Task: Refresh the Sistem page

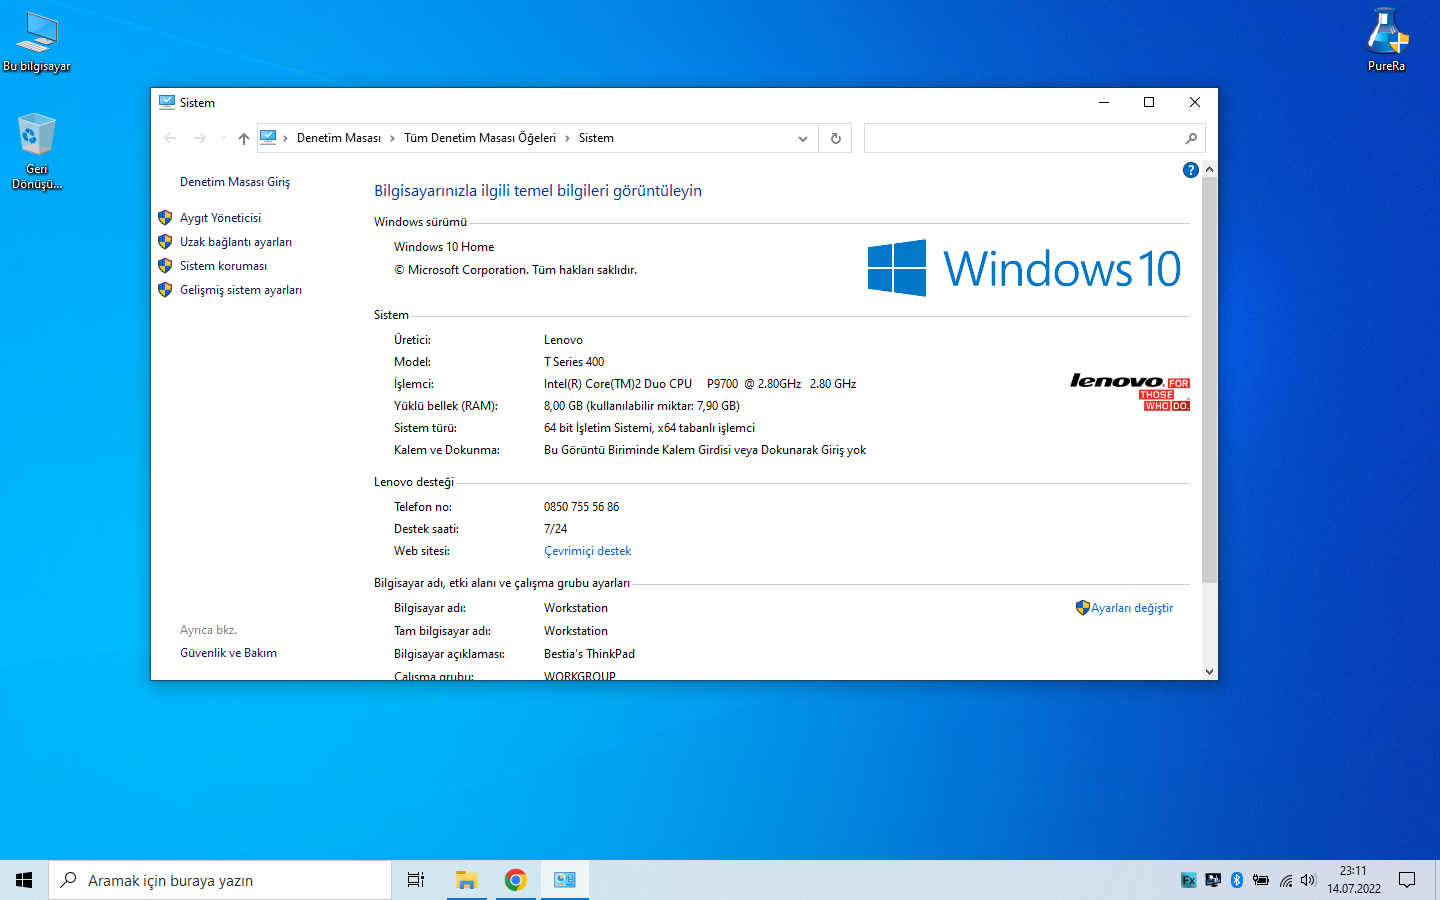Action: [x=836, y=138]
